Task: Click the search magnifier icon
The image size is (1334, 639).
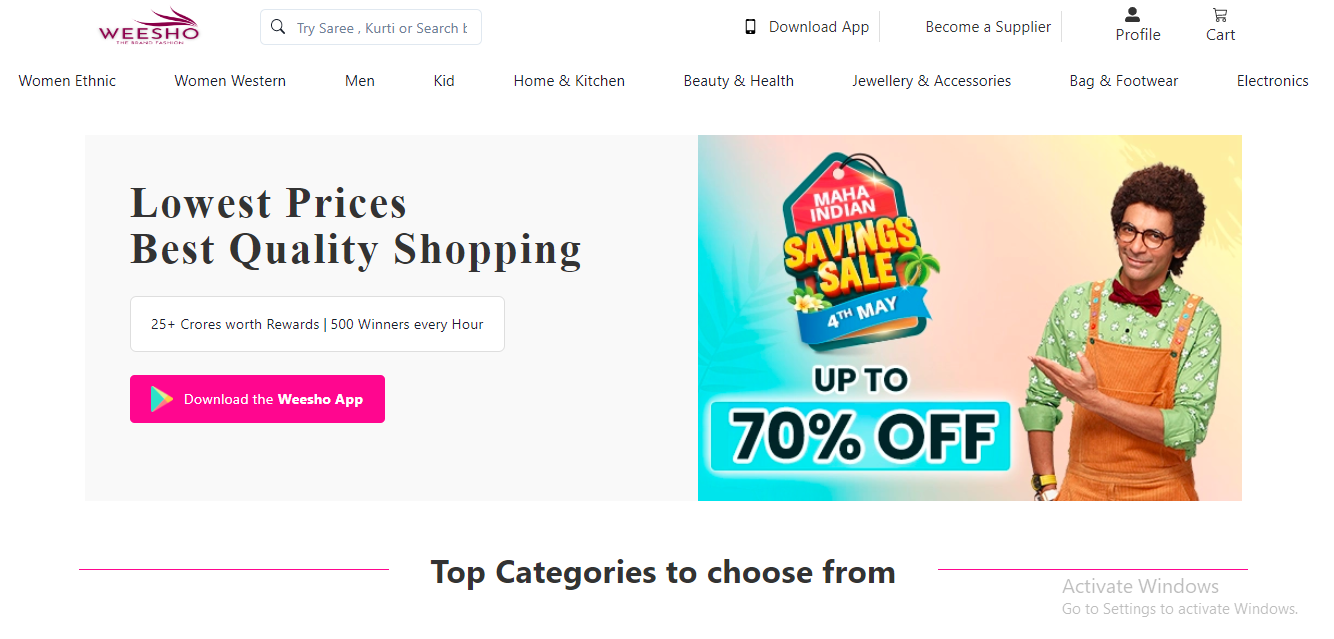Action: 278,27
